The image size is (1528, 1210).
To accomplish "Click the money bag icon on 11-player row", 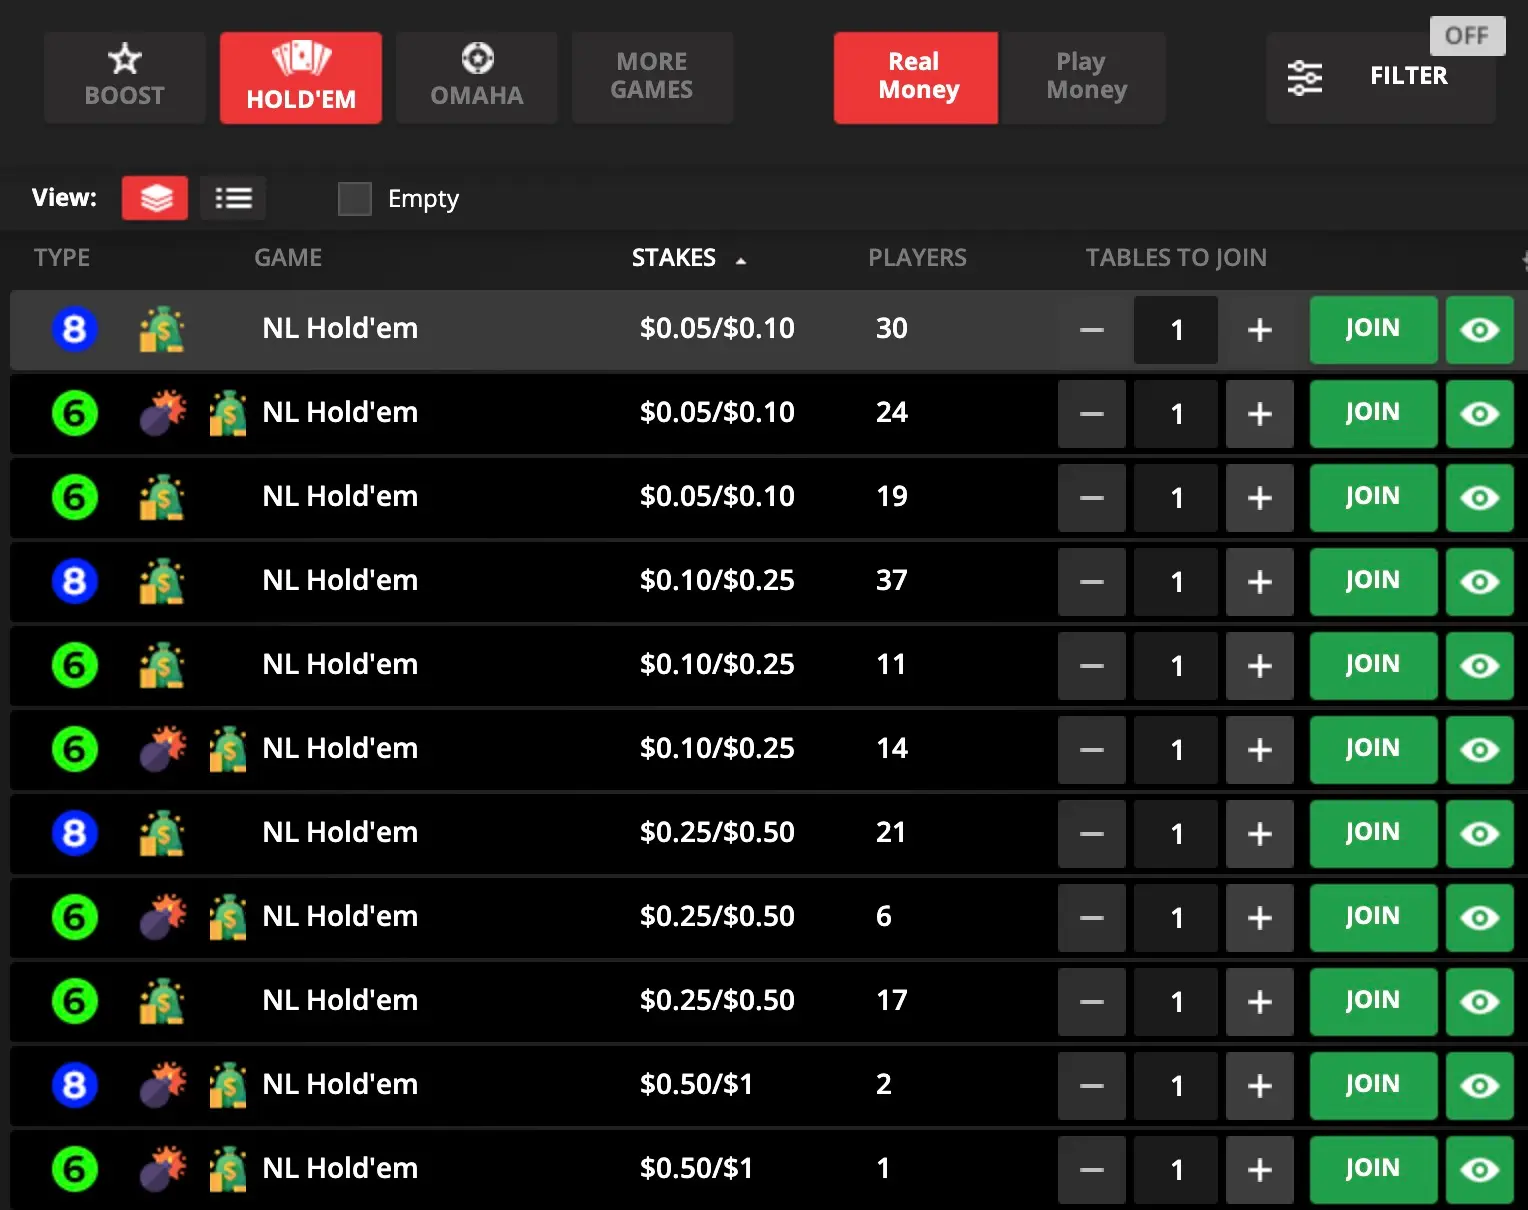I will (162, 665).
